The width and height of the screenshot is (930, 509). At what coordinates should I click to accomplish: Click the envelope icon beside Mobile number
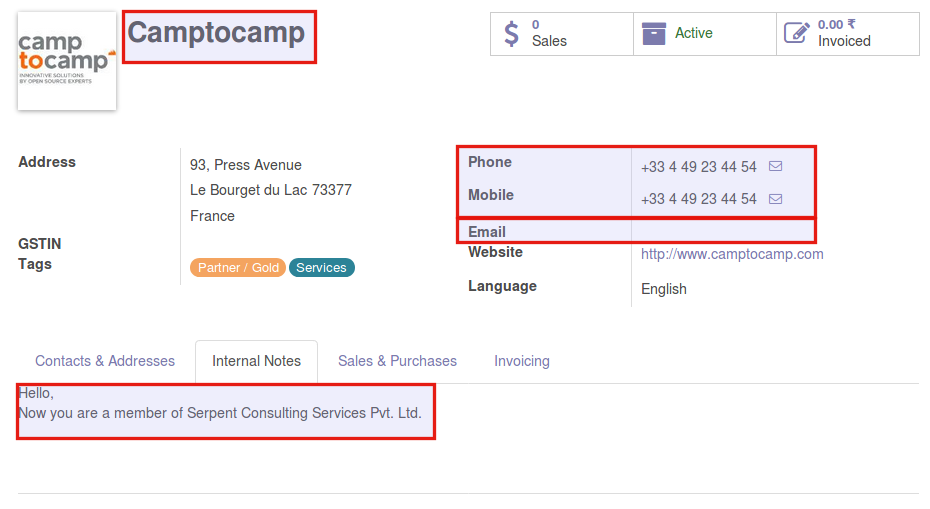(x=775, y=199)
